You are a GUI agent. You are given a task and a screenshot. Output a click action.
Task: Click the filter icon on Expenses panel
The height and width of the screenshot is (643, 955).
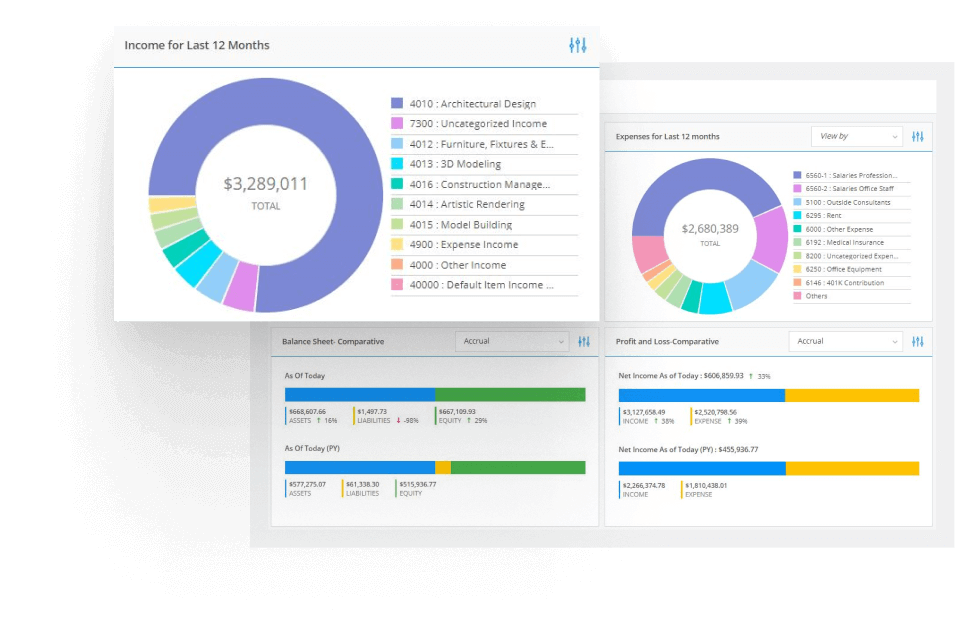[917, 136]
